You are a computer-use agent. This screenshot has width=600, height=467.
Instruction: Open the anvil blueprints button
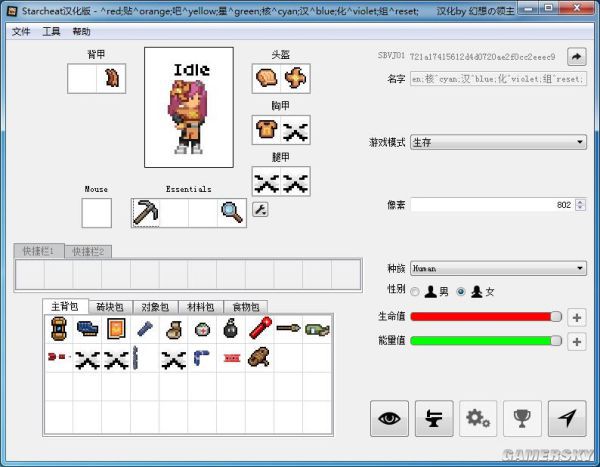point(434,418)
